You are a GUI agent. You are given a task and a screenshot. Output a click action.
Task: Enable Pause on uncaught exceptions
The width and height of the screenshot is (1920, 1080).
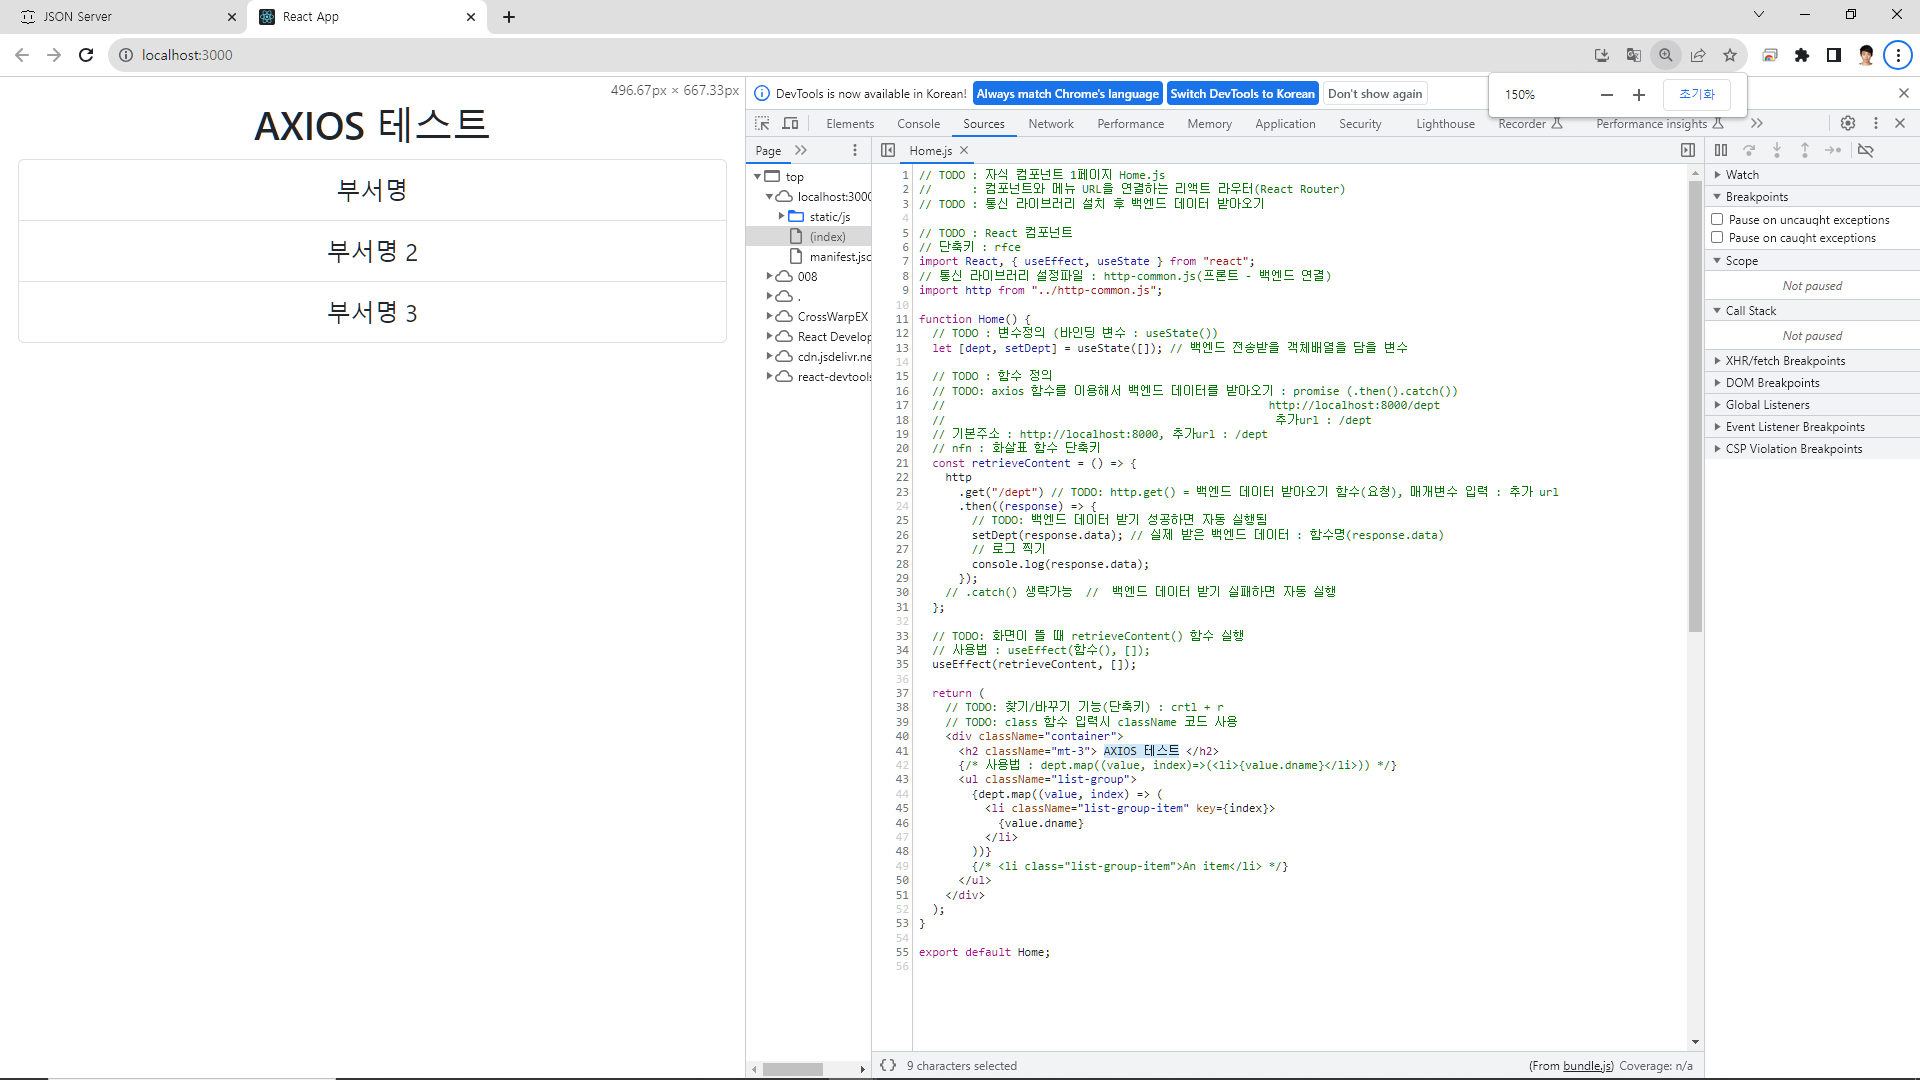(x=1717, y=219)
